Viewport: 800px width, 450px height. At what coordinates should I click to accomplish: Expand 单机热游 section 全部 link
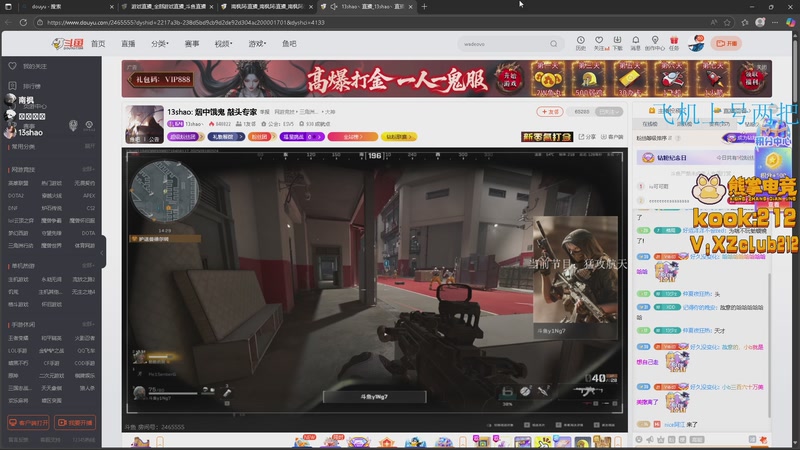click(x=88, y=266)
